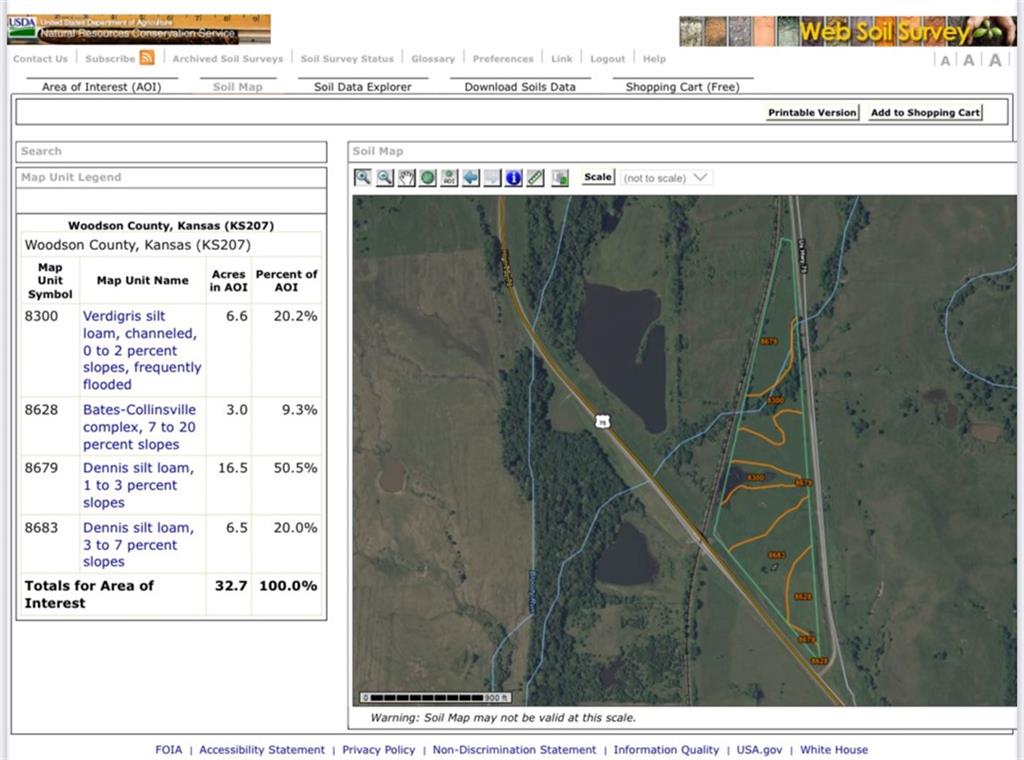The height and width of the screenshot is (760, 1024).
Task: Click Add to Shopping Cart button
Action: point(925,113)
